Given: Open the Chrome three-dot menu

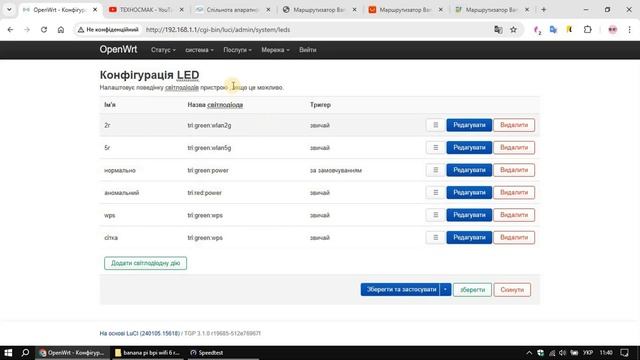Looking at the screenshot, I should (629, 29).
